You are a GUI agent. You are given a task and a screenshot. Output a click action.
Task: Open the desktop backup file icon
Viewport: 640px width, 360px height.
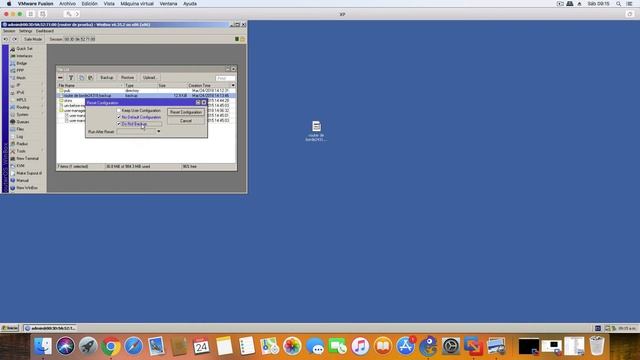(316, 131)
